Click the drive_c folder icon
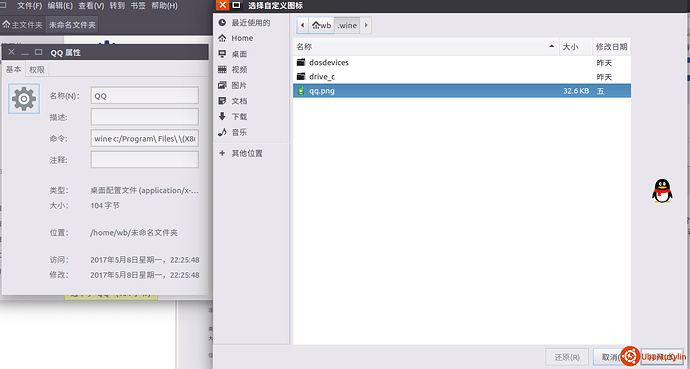Image resolution: width=690 pixels, height=369 pixels. click(301, 77)
